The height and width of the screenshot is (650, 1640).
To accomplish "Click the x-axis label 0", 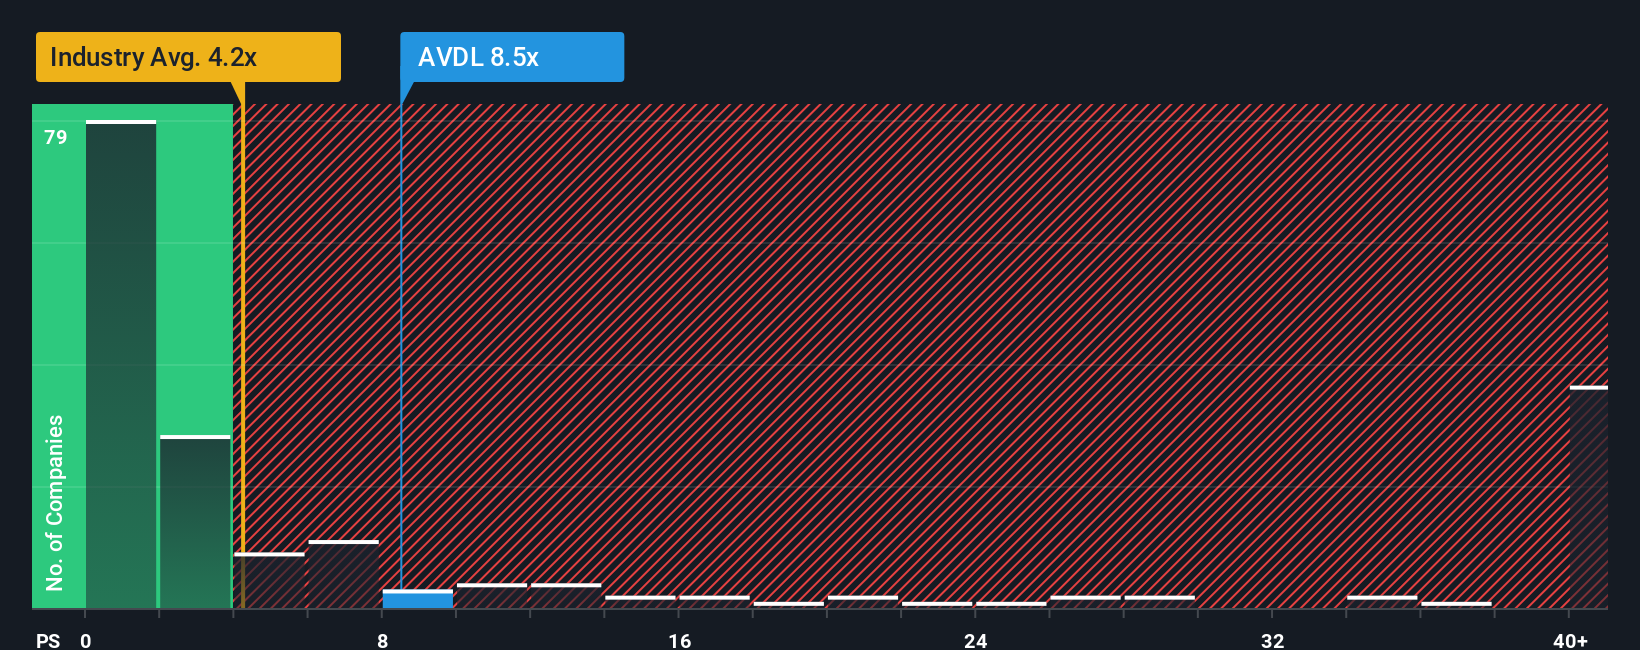I will pyautogui.click(x=86, y=640).
